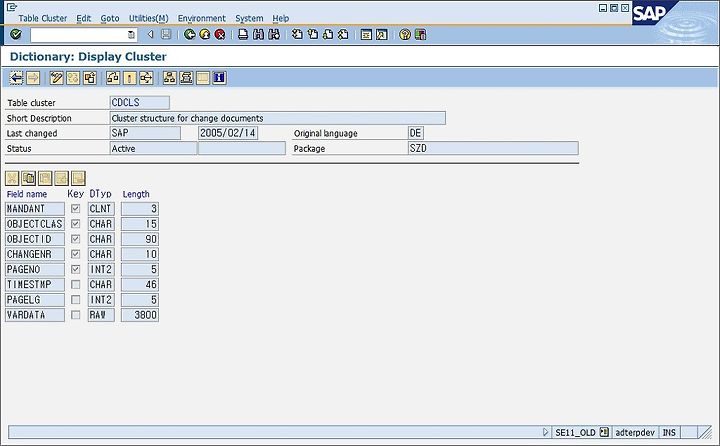Click the VARDATA field name cell

coord(35,315)
